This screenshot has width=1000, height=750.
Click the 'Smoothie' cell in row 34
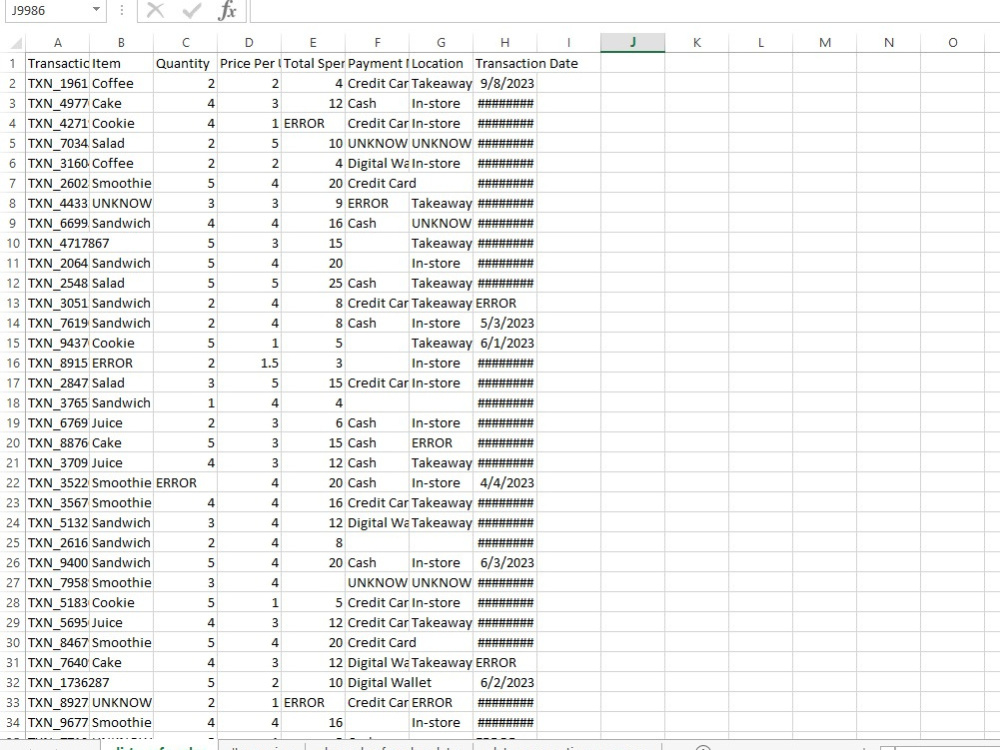click(x=121, y=723)
